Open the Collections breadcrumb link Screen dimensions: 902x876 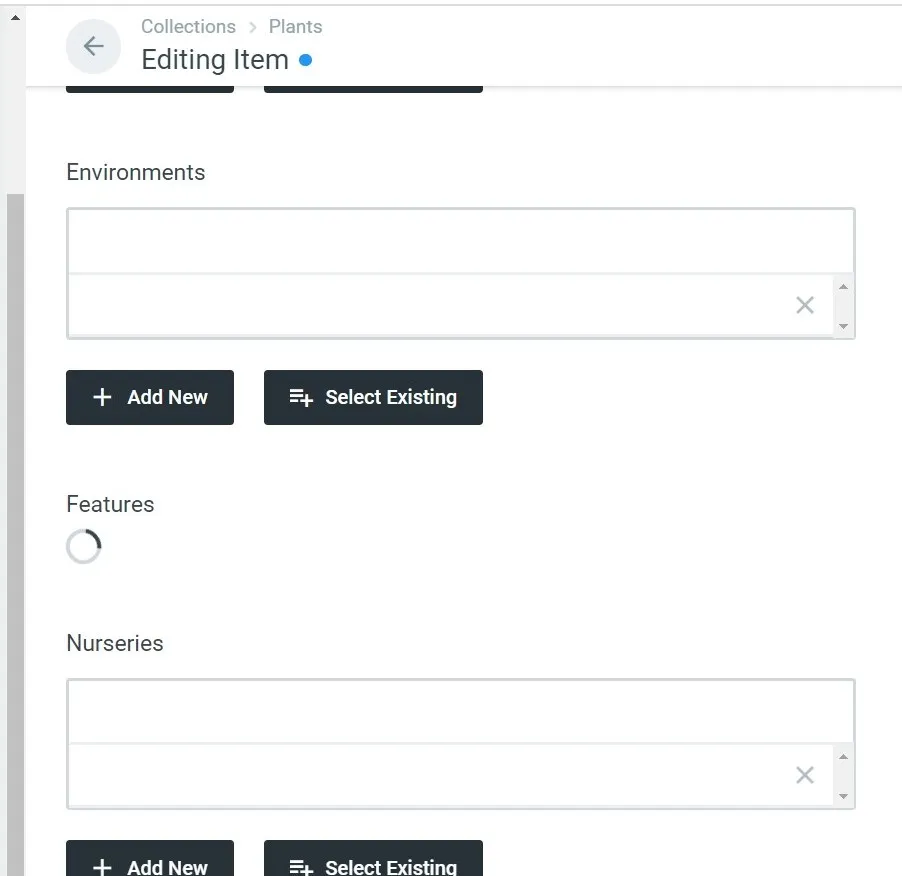188,26
